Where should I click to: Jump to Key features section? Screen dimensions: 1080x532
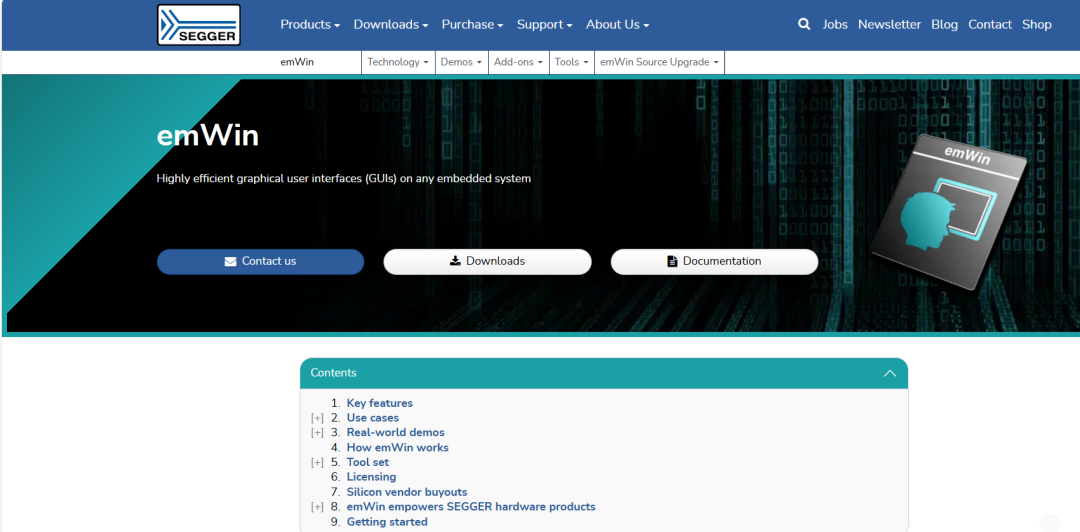point(380,403)
